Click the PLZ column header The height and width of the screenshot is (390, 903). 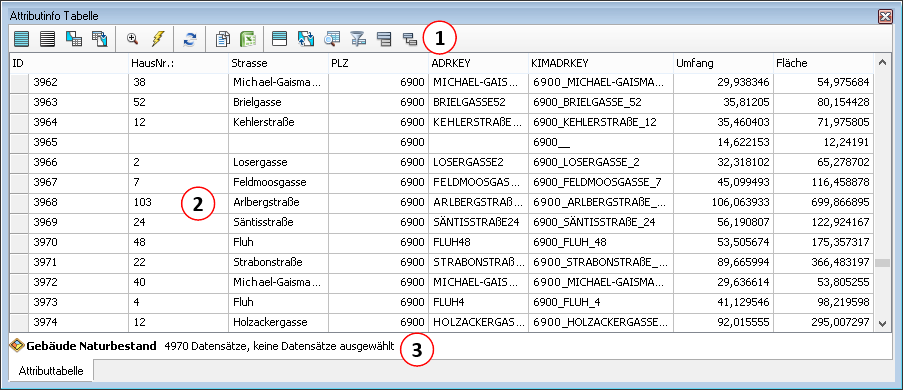coord(378,63)
